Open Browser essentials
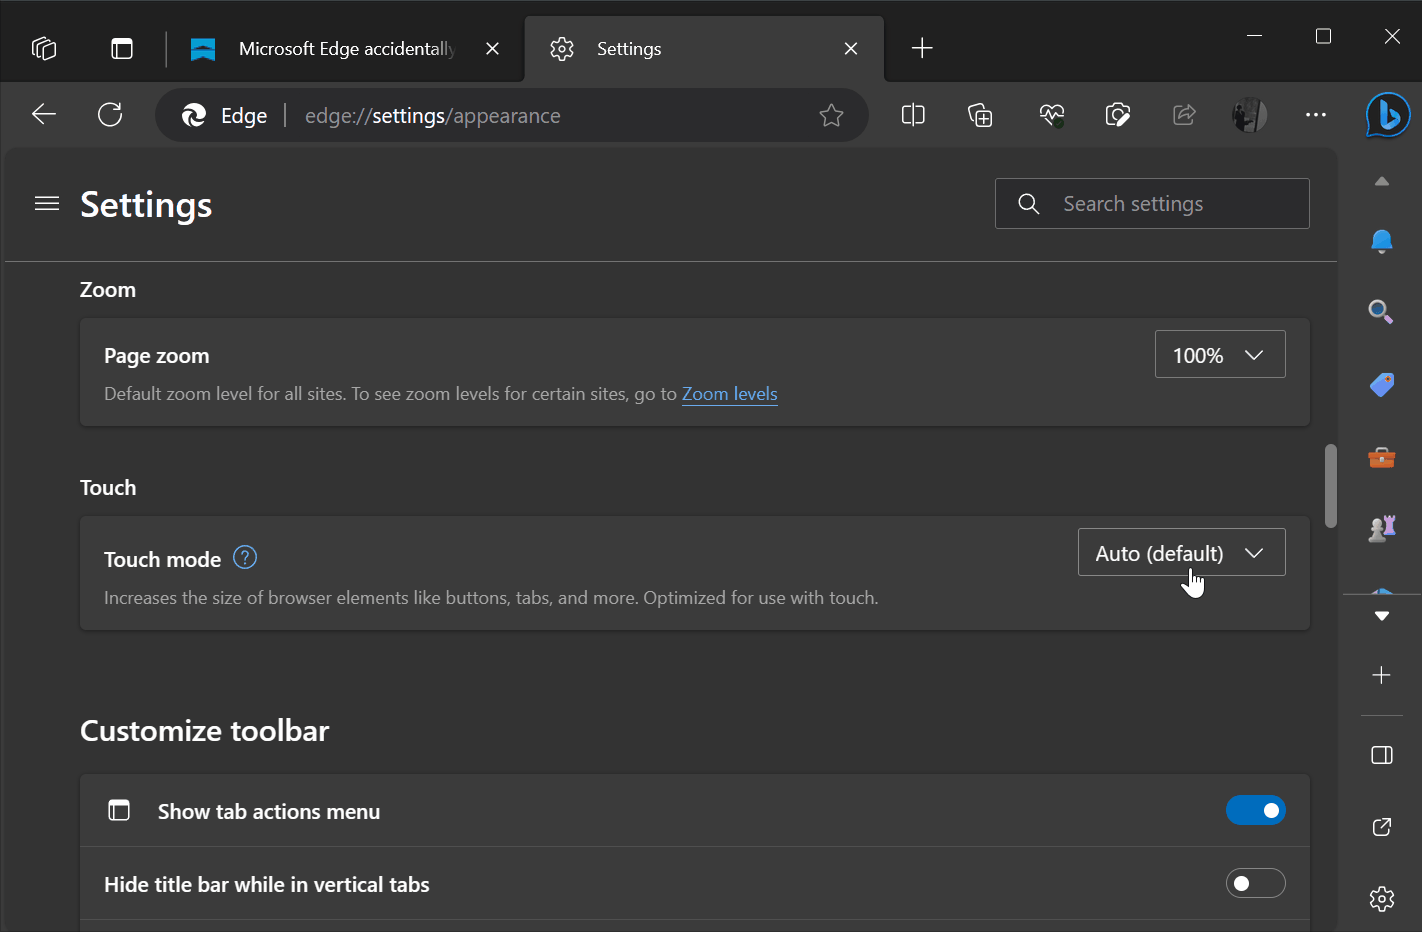This screenshot has height=932, width=1422. (1051, 115)
